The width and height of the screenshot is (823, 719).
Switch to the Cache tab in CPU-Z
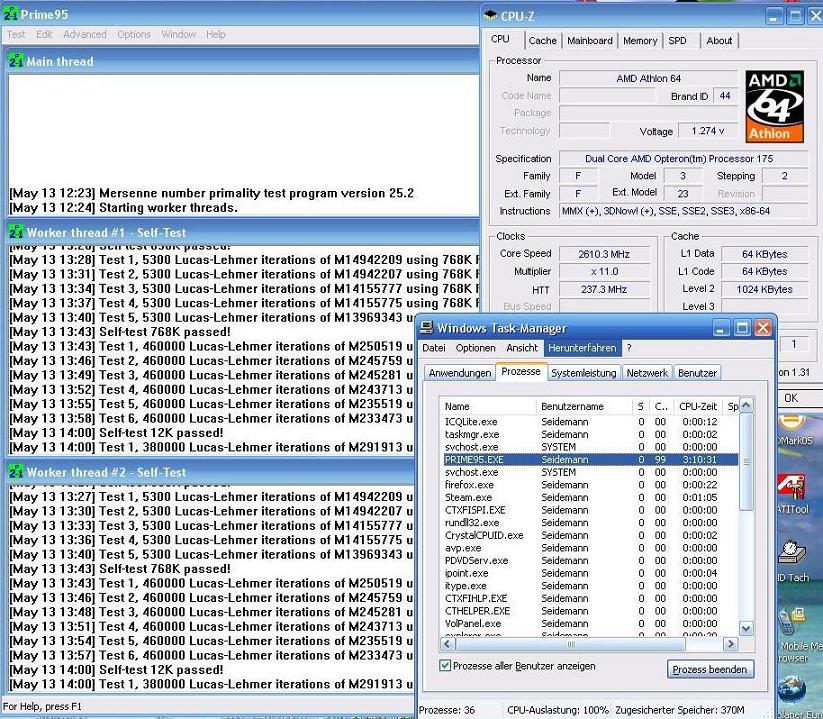(542, 40)
